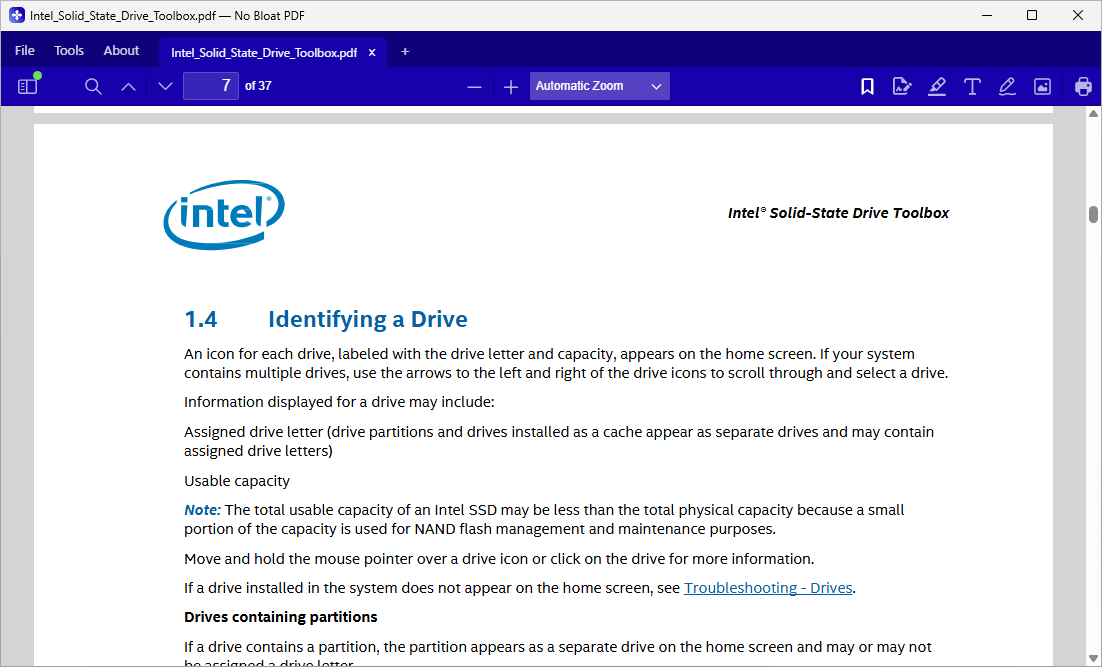1102x667 pixels.
Task: Open the File menu
Action: (25, 51)
